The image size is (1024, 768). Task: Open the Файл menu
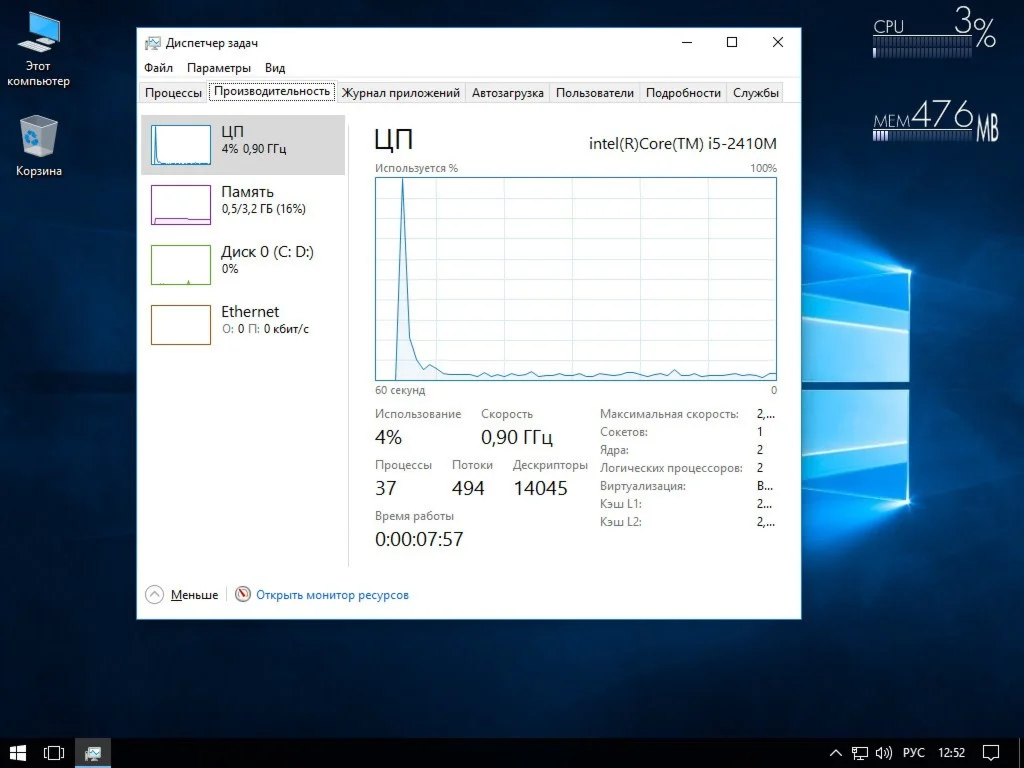(x=158, y=68)
